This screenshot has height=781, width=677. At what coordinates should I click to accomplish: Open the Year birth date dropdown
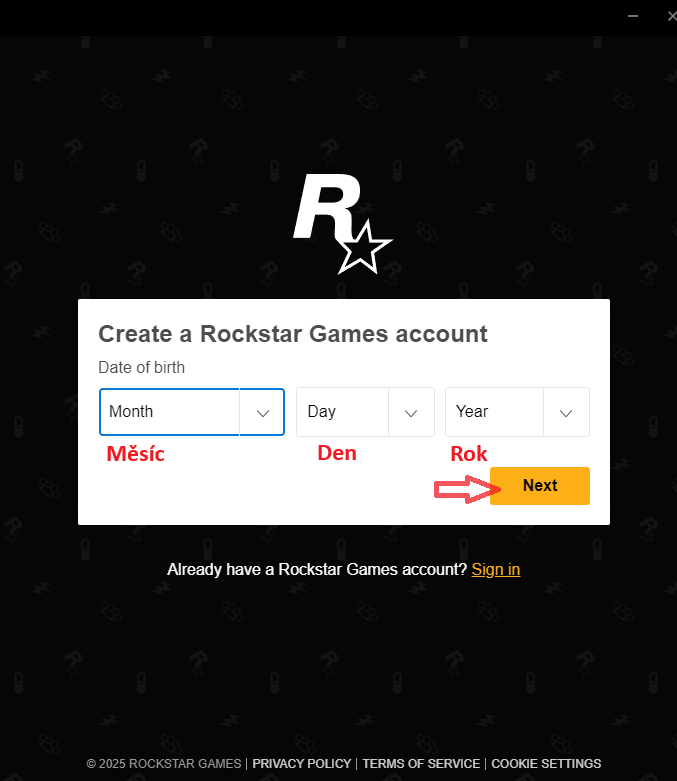pyautogui.click(x=517, y=412)
